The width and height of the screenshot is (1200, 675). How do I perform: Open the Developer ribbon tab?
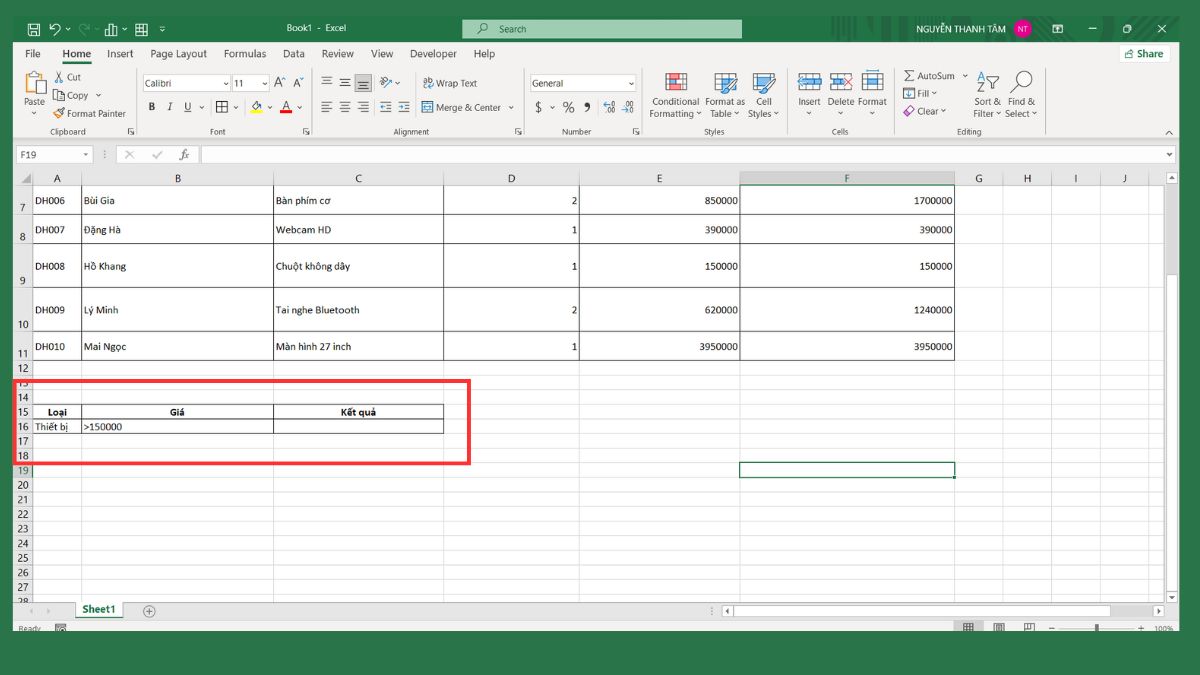pyautogui.click(x=433, y=54)
